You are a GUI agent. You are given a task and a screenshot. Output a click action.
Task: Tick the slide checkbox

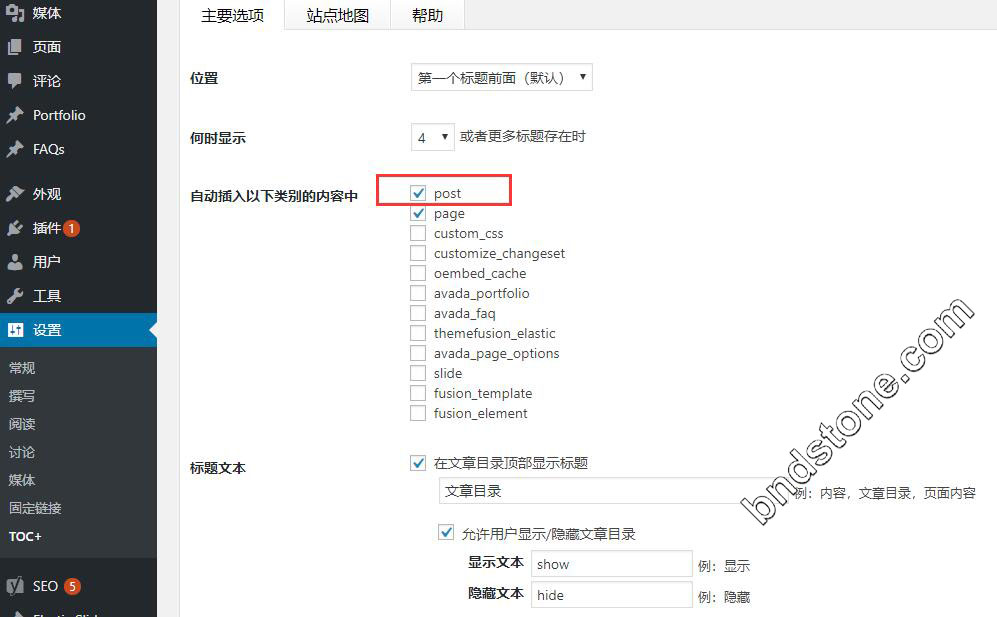(x=418, y=373)
